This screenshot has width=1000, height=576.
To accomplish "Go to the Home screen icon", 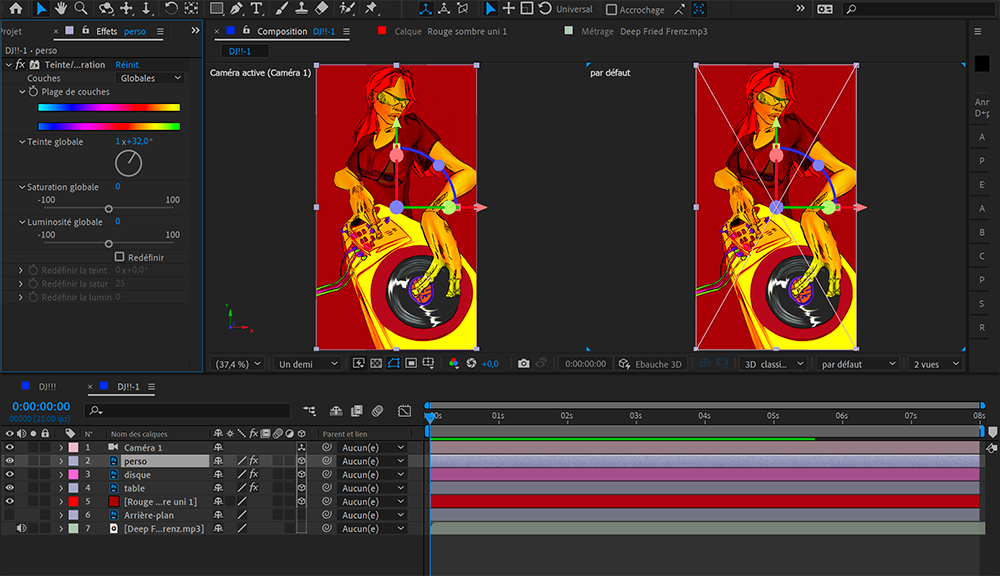I will (15, 8).
